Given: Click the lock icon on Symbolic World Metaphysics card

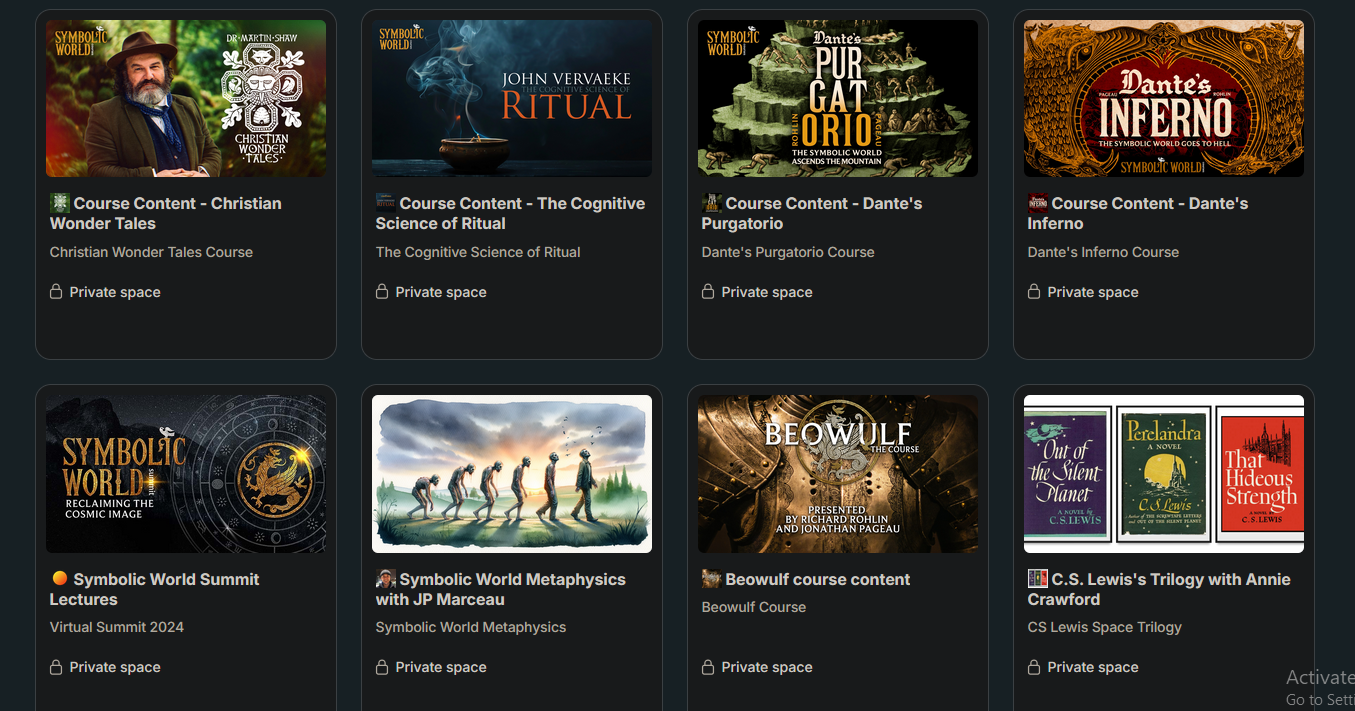Looking at the screenshot, I should pyautogui.click(x=382, y=666).
